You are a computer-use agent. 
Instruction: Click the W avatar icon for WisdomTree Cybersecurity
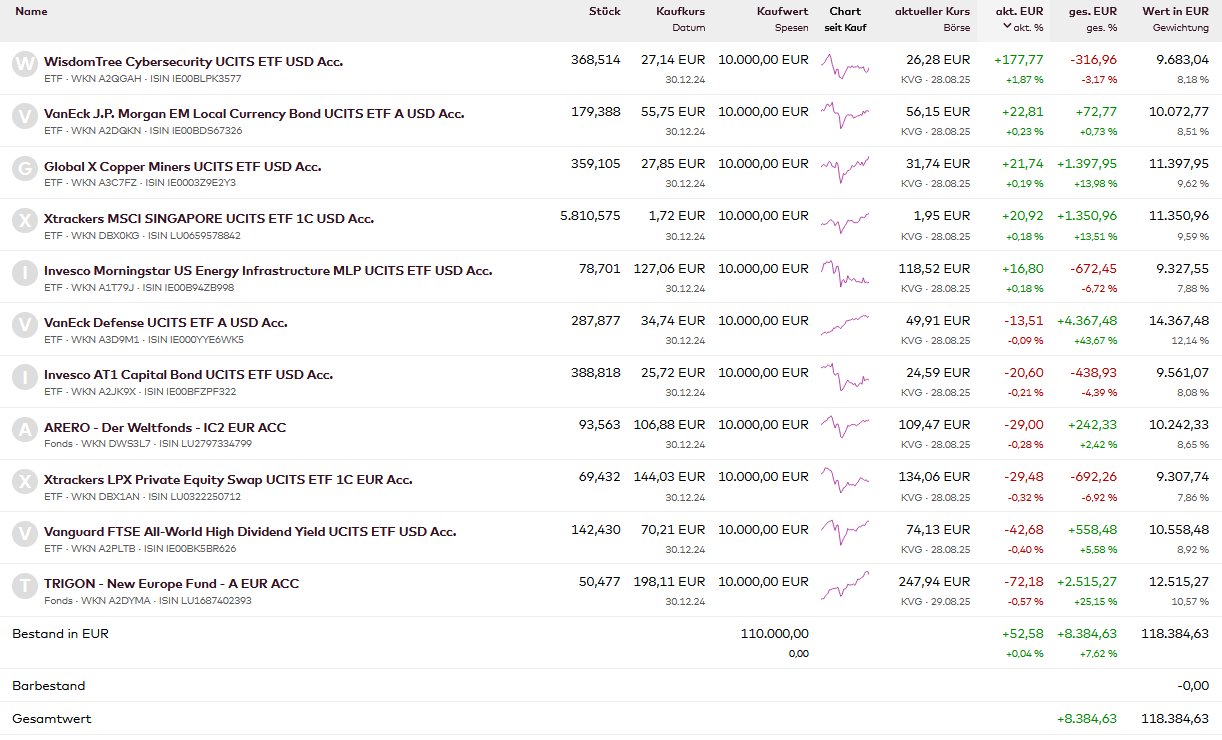click(x=24, y=65)
